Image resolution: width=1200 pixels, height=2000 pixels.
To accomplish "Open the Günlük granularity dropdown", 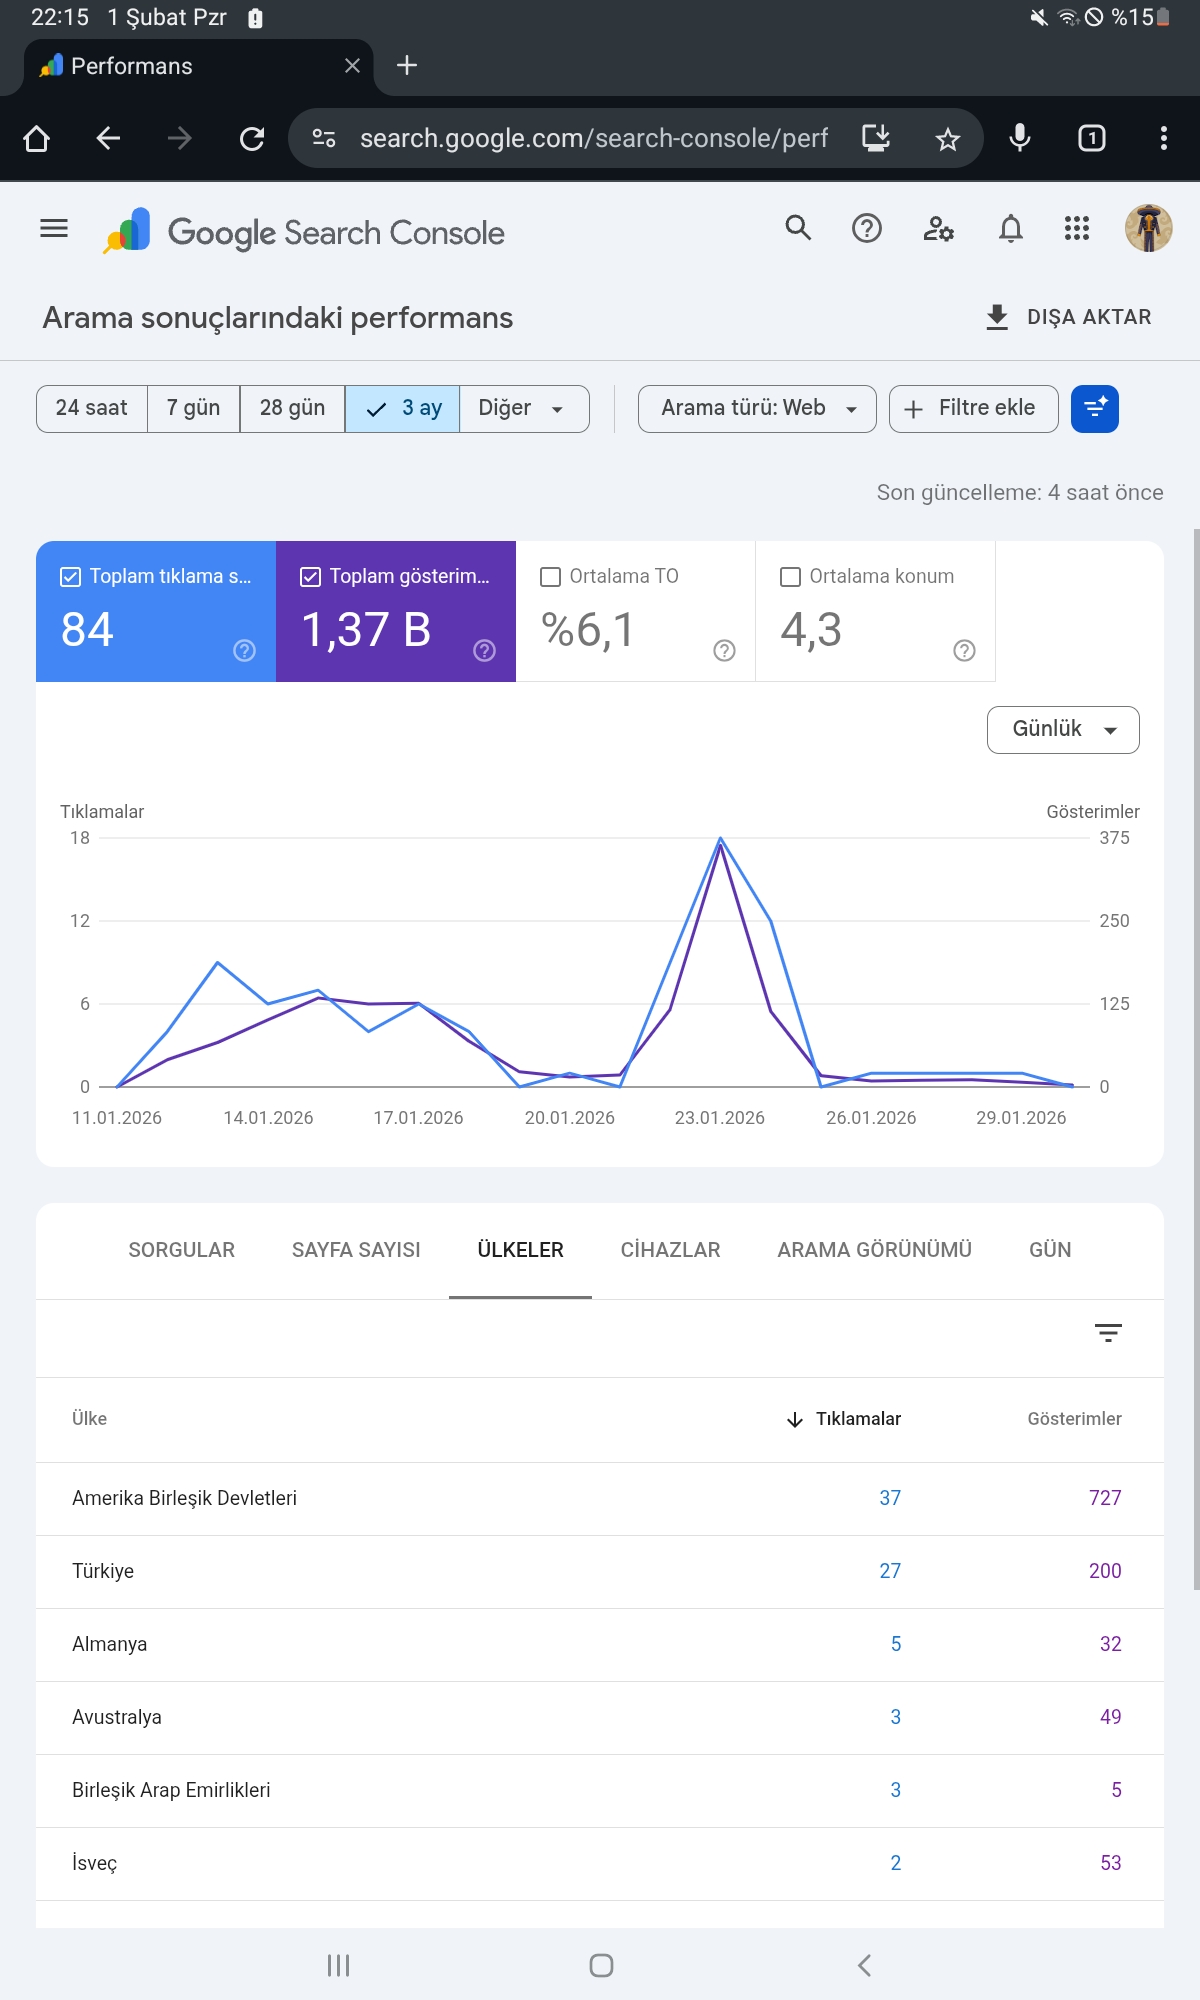I will point(1063,730).
